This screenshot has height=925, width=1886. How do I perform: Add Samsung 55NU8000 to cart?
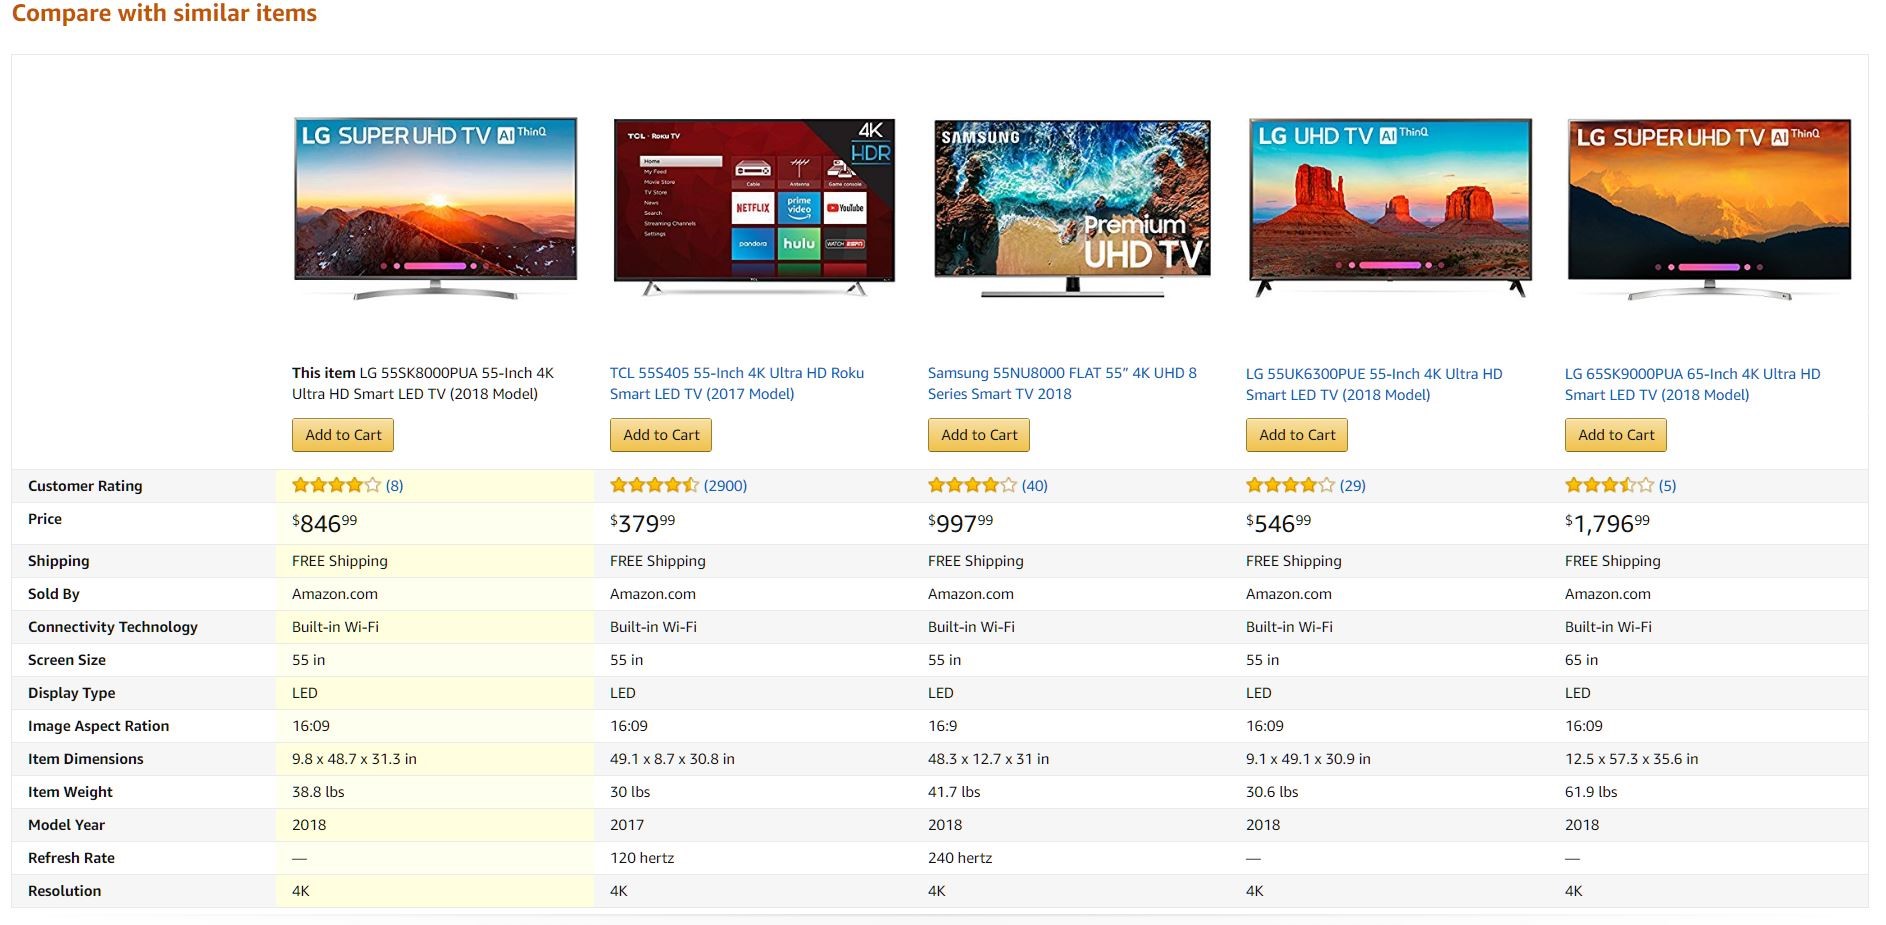(979, 435)
